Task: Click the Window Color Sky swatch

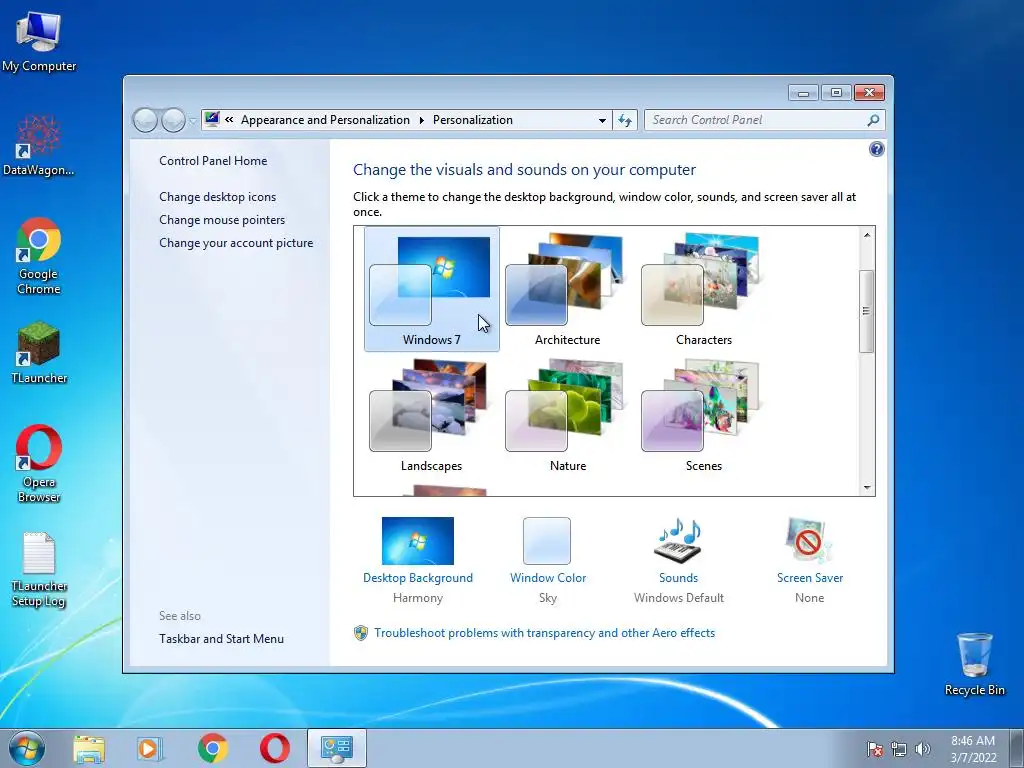Action: click(547, 541)
